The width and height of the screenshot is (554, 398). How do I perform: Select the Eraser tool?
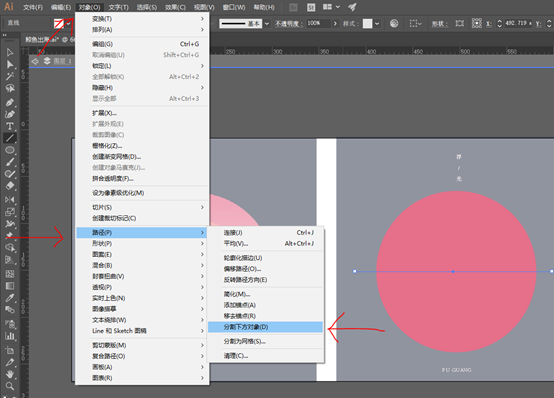[10, 186]
